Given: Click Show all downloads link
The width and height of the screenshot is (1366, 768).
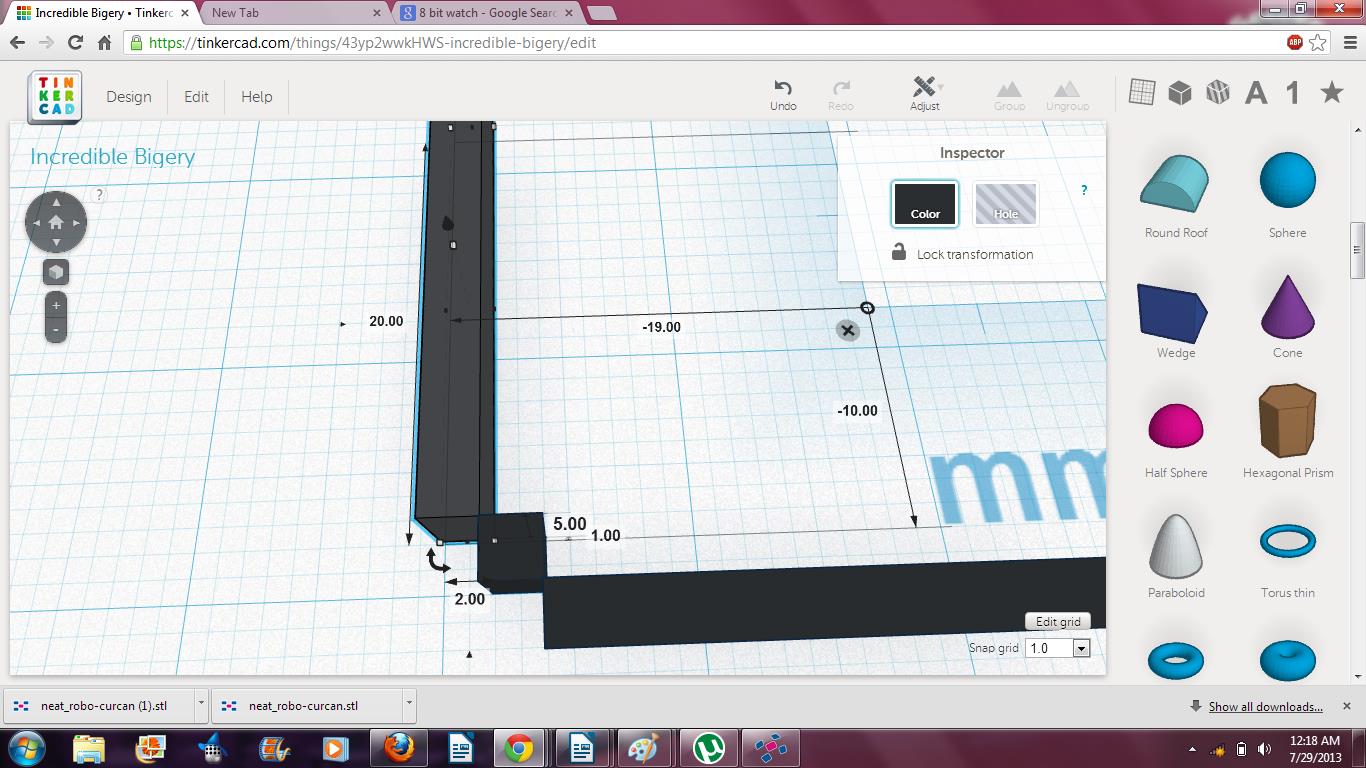Looking at the screenshot, I should point(1265,706).
